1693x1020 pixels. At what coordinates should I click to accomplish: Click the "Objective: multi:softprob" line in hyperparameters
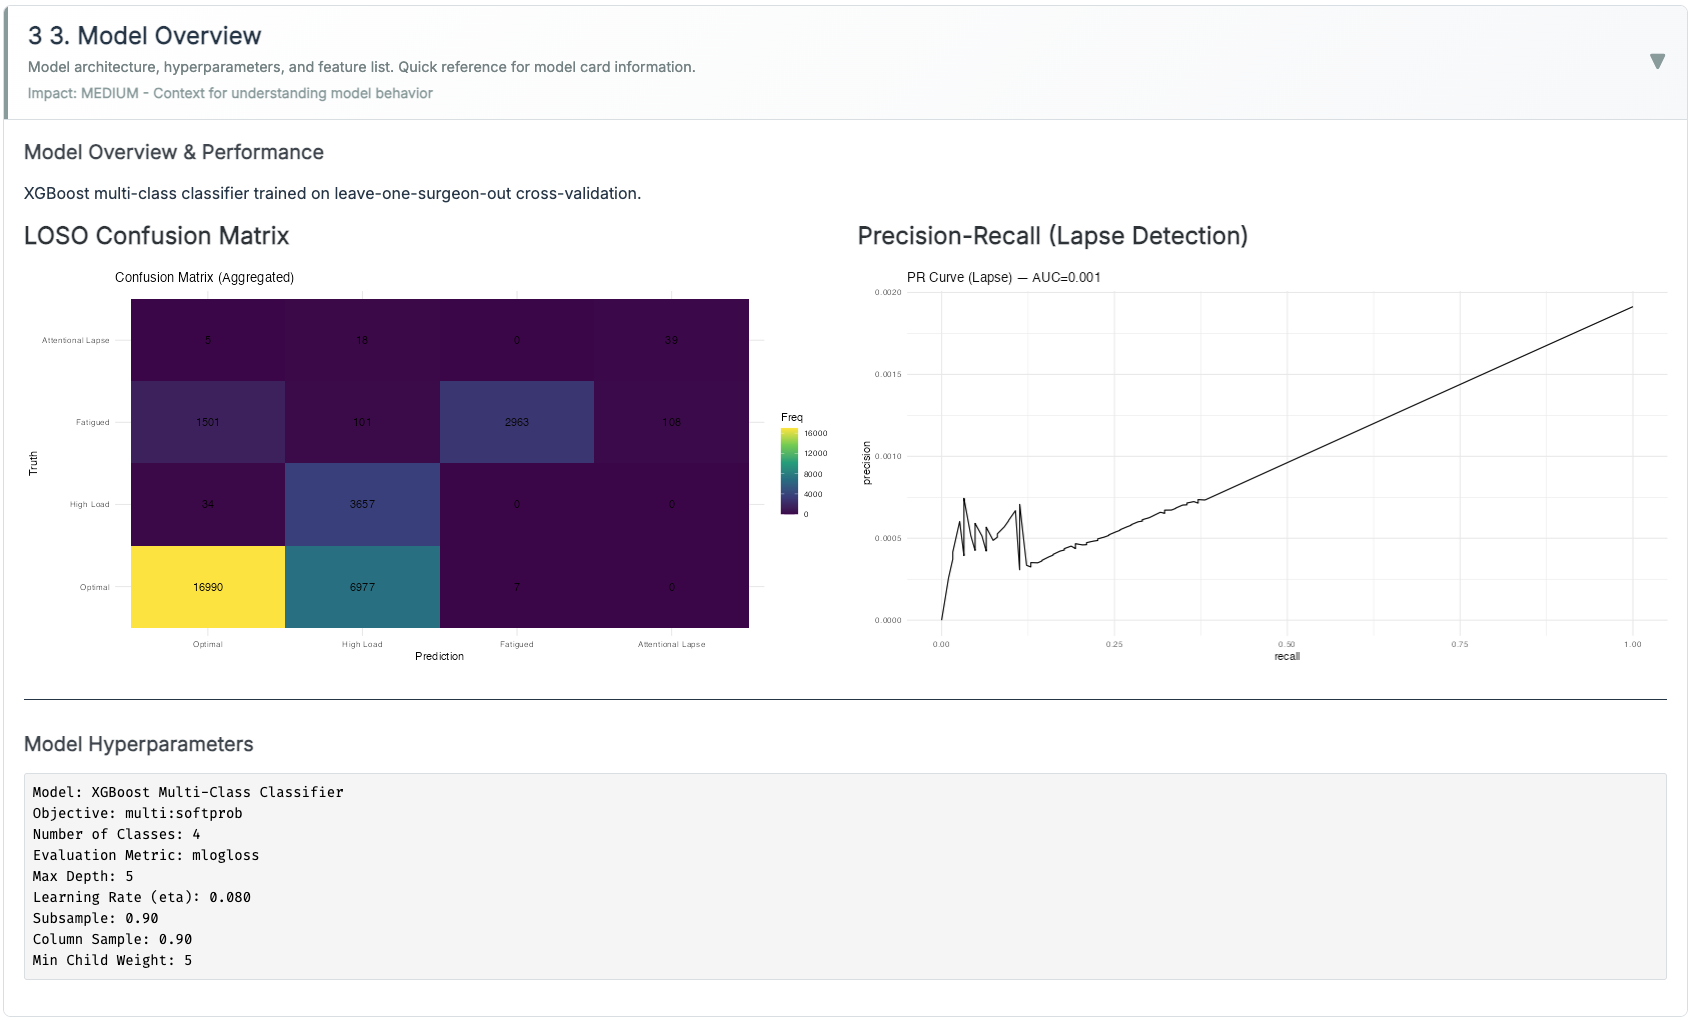pyautogui.click(x=137, y=813)
